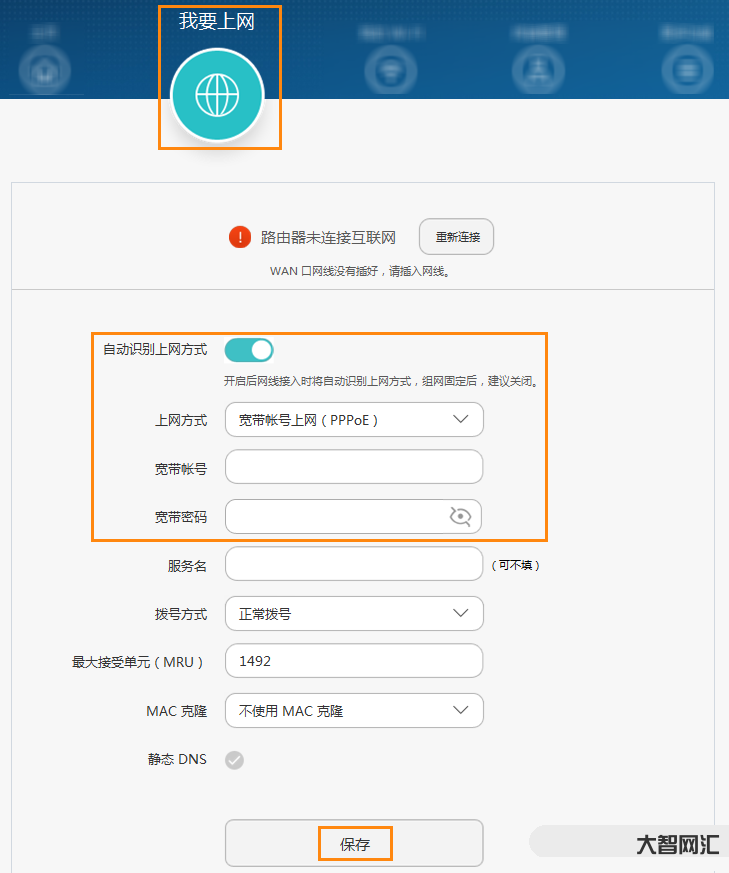Open the blurred home icon tab
Viewport: 729px width, 873px height.
(43, 71)
